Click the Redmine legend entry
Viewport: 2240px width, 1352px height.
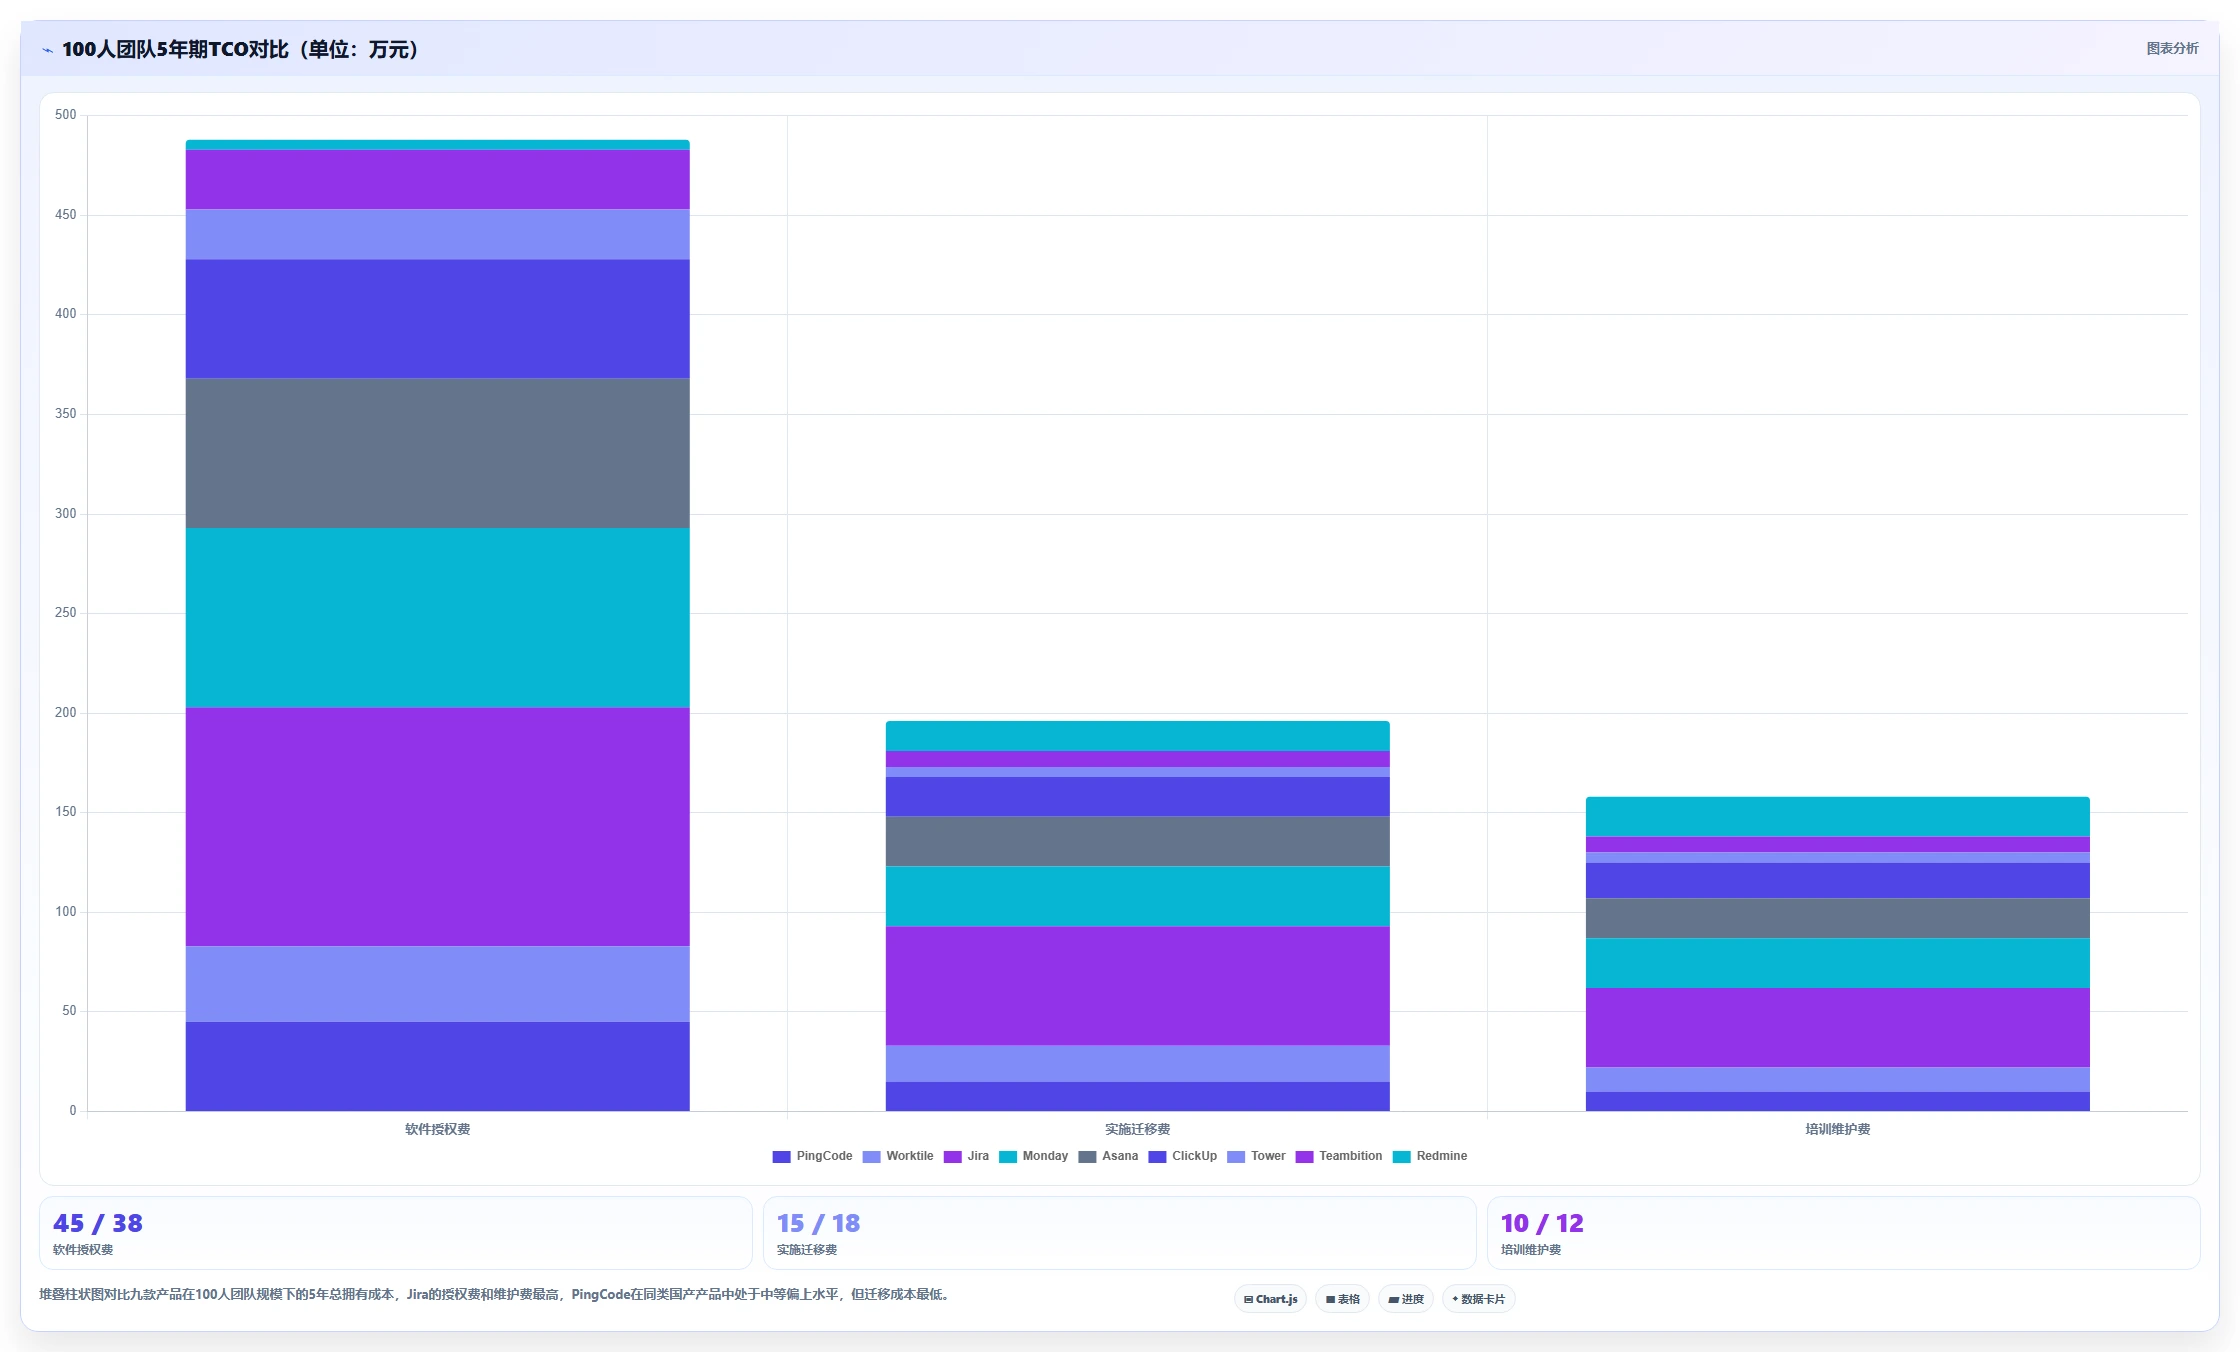pyautogui.click(x=1430, y=1156)
